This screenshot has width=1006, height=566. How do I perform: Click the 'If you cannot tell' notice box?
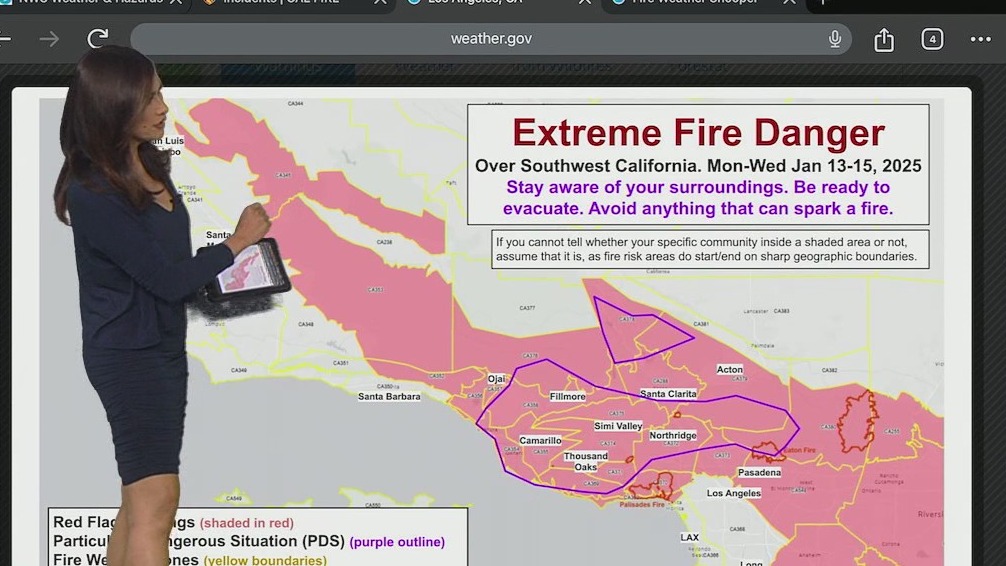710,249
